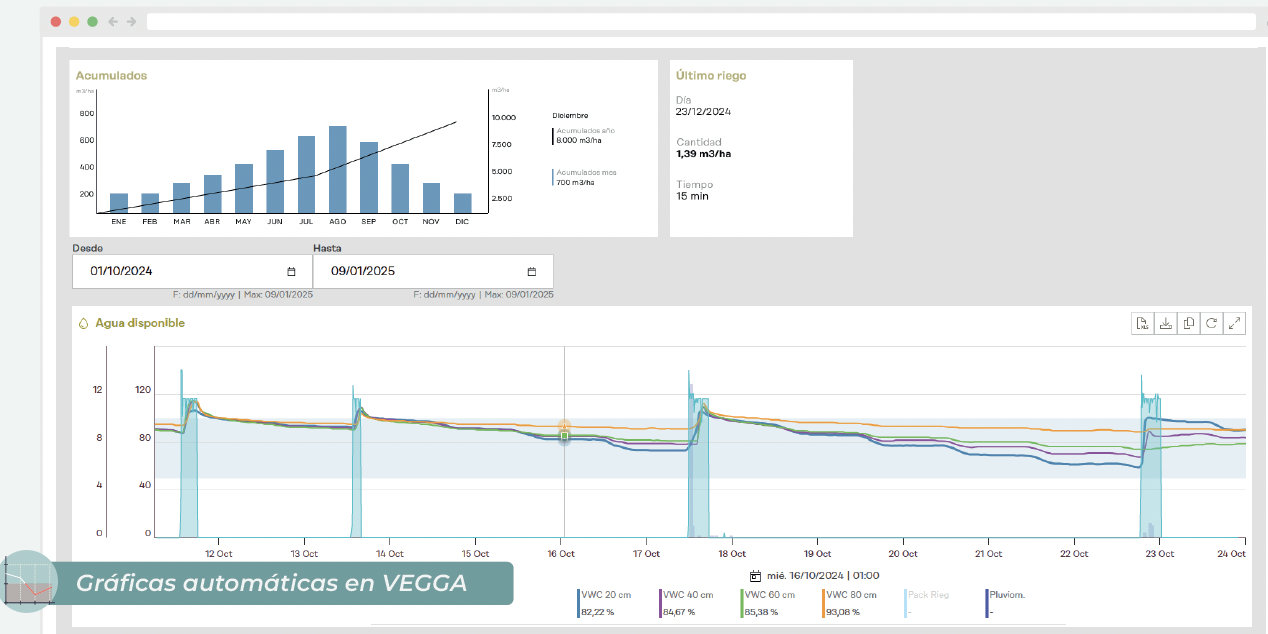Screen dimensions: 1268x634
Task: Click the Desde date field 01/10/2024
Action: pos(180,271)
